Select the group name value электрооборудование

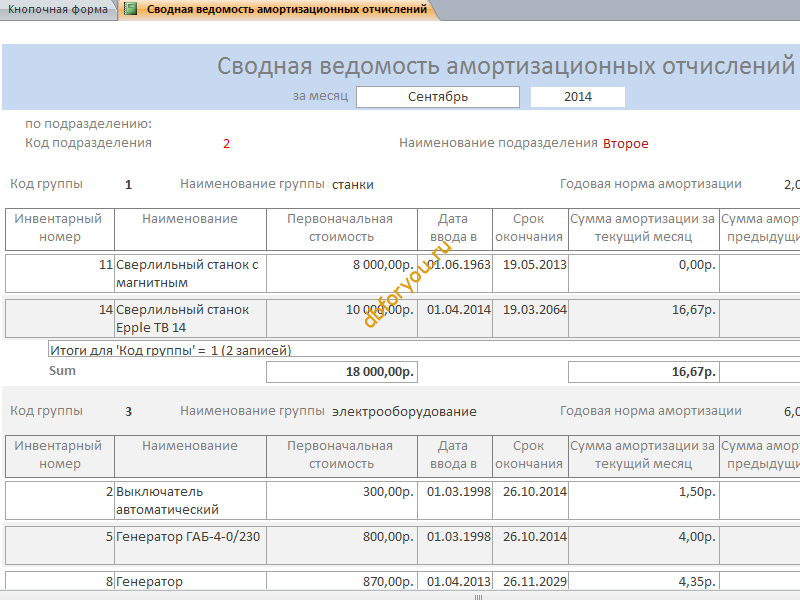404,411
